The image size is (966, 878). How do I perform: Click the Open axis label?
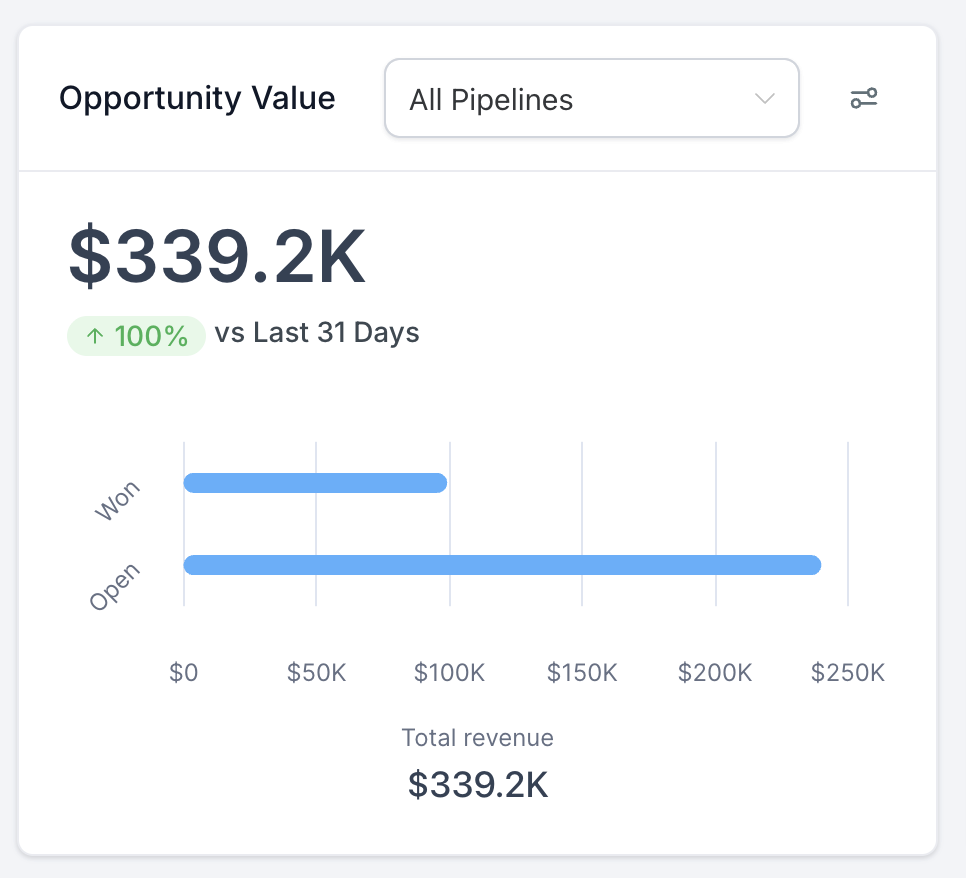coord(115,587)
